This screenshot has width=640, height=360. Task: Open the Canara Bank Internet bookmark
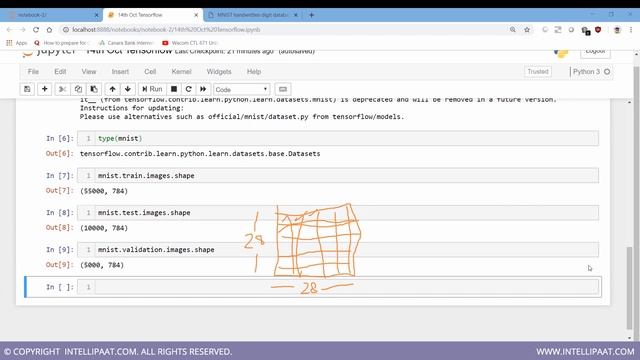coord(126,43)
